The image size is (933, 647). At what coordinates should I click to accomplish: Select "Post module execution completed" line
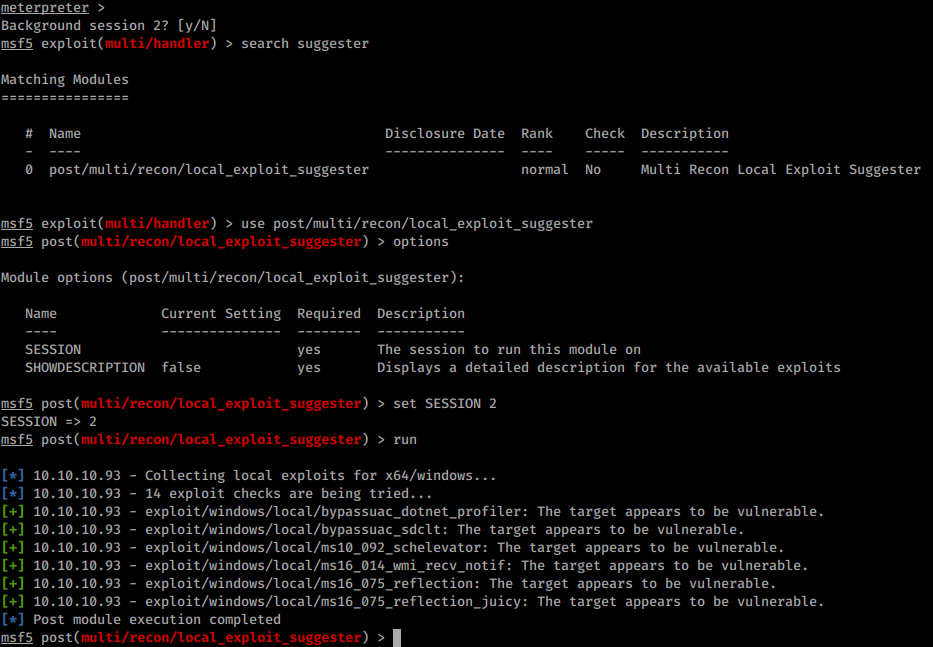(x=156, y=619)
